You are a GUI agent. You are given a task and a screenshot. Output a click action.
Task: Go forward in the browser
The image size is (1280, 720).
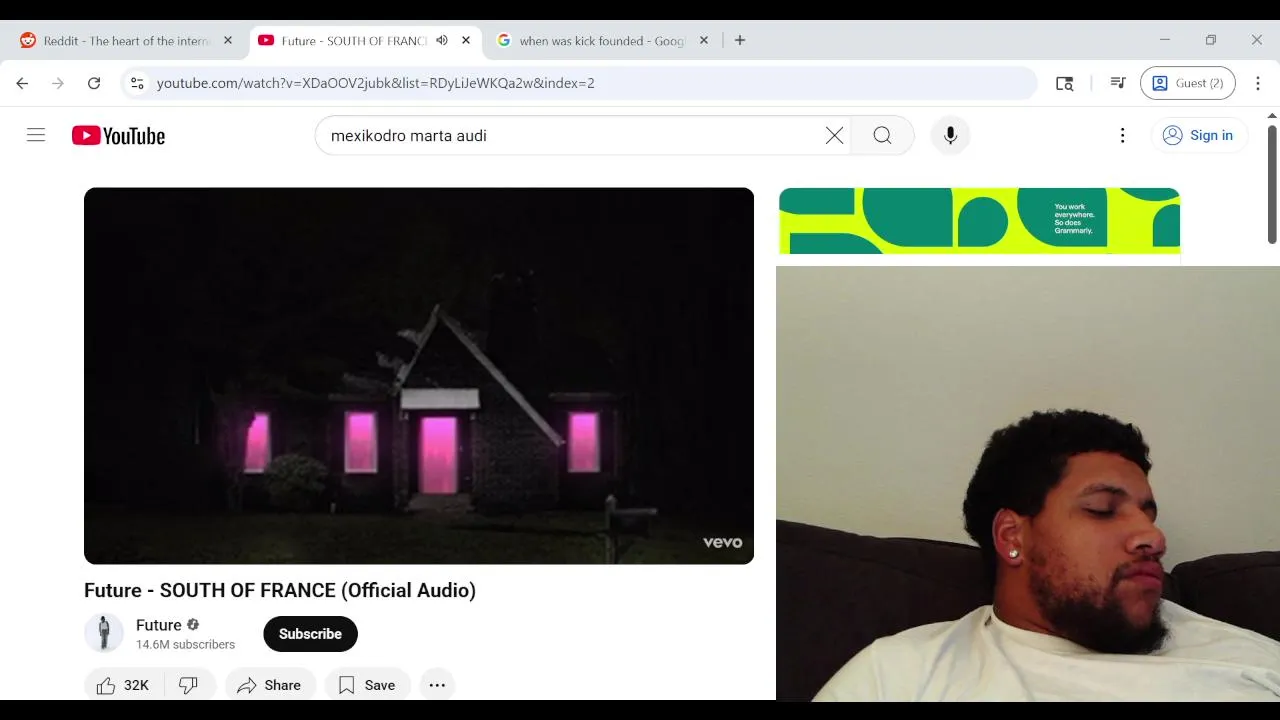58,83
